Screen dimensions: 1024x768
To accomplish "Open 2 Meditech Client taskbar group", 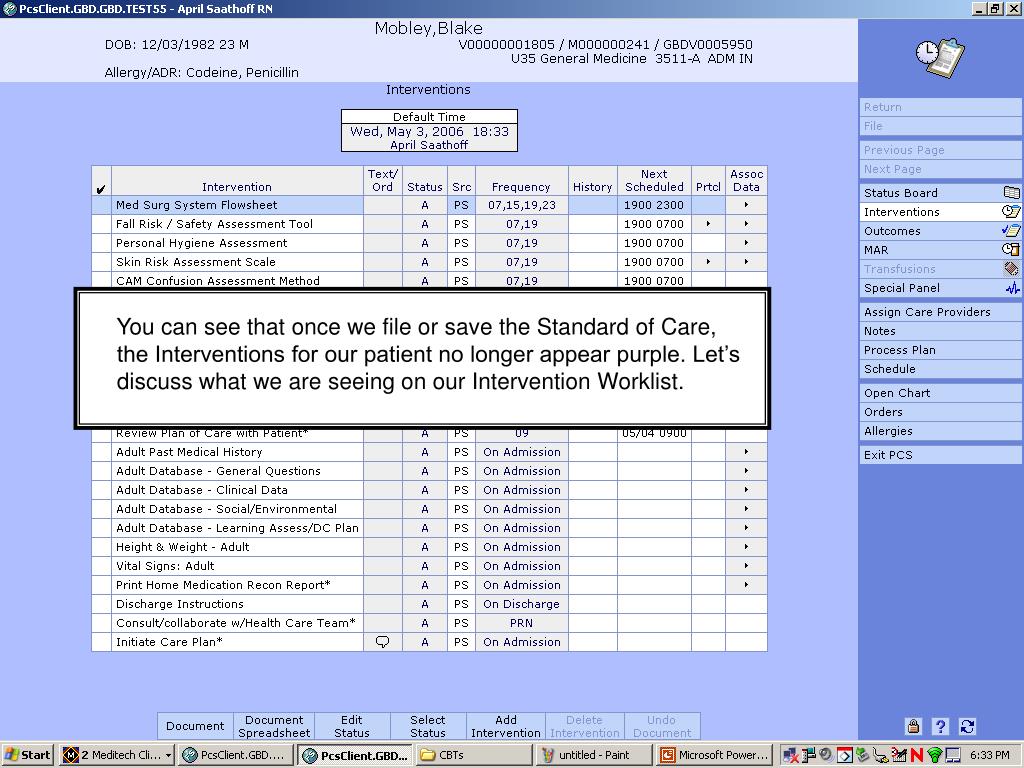I will [x=117, y=755].
